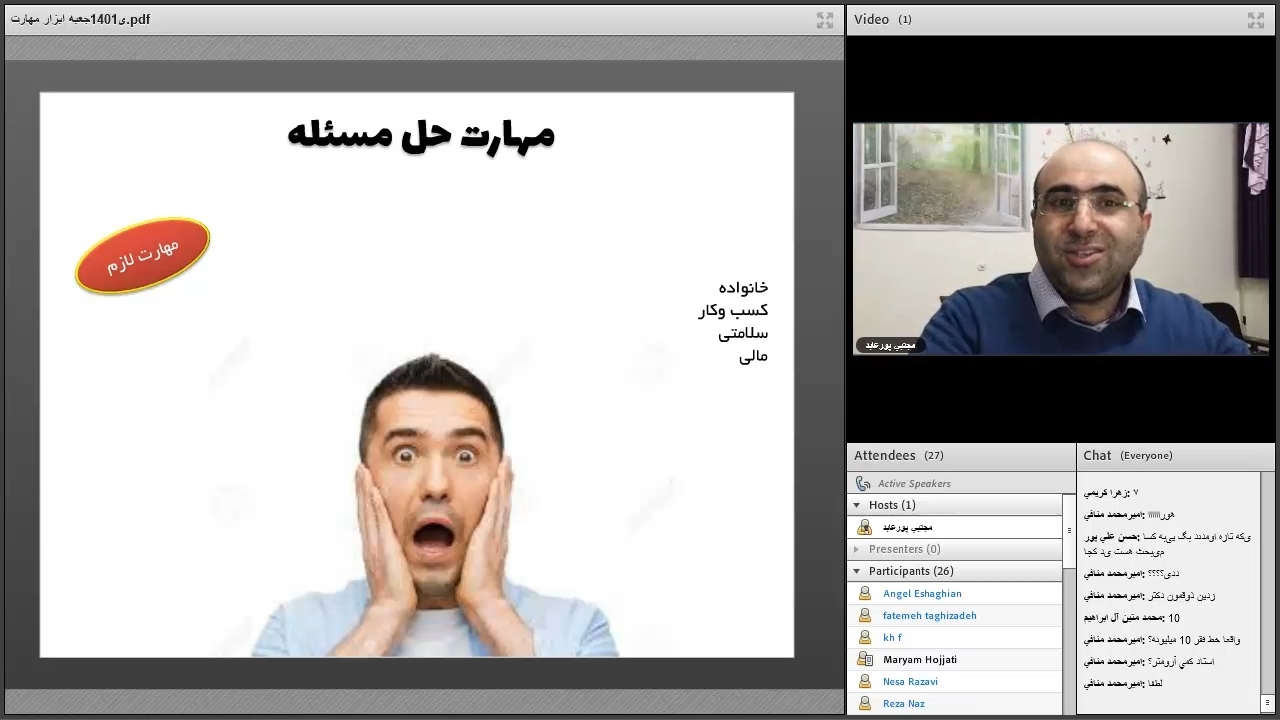The width and height of the screenshot is (1280, 720).
Task: Click the host avatar icon in Hosts list
Action: pos(865,527)
